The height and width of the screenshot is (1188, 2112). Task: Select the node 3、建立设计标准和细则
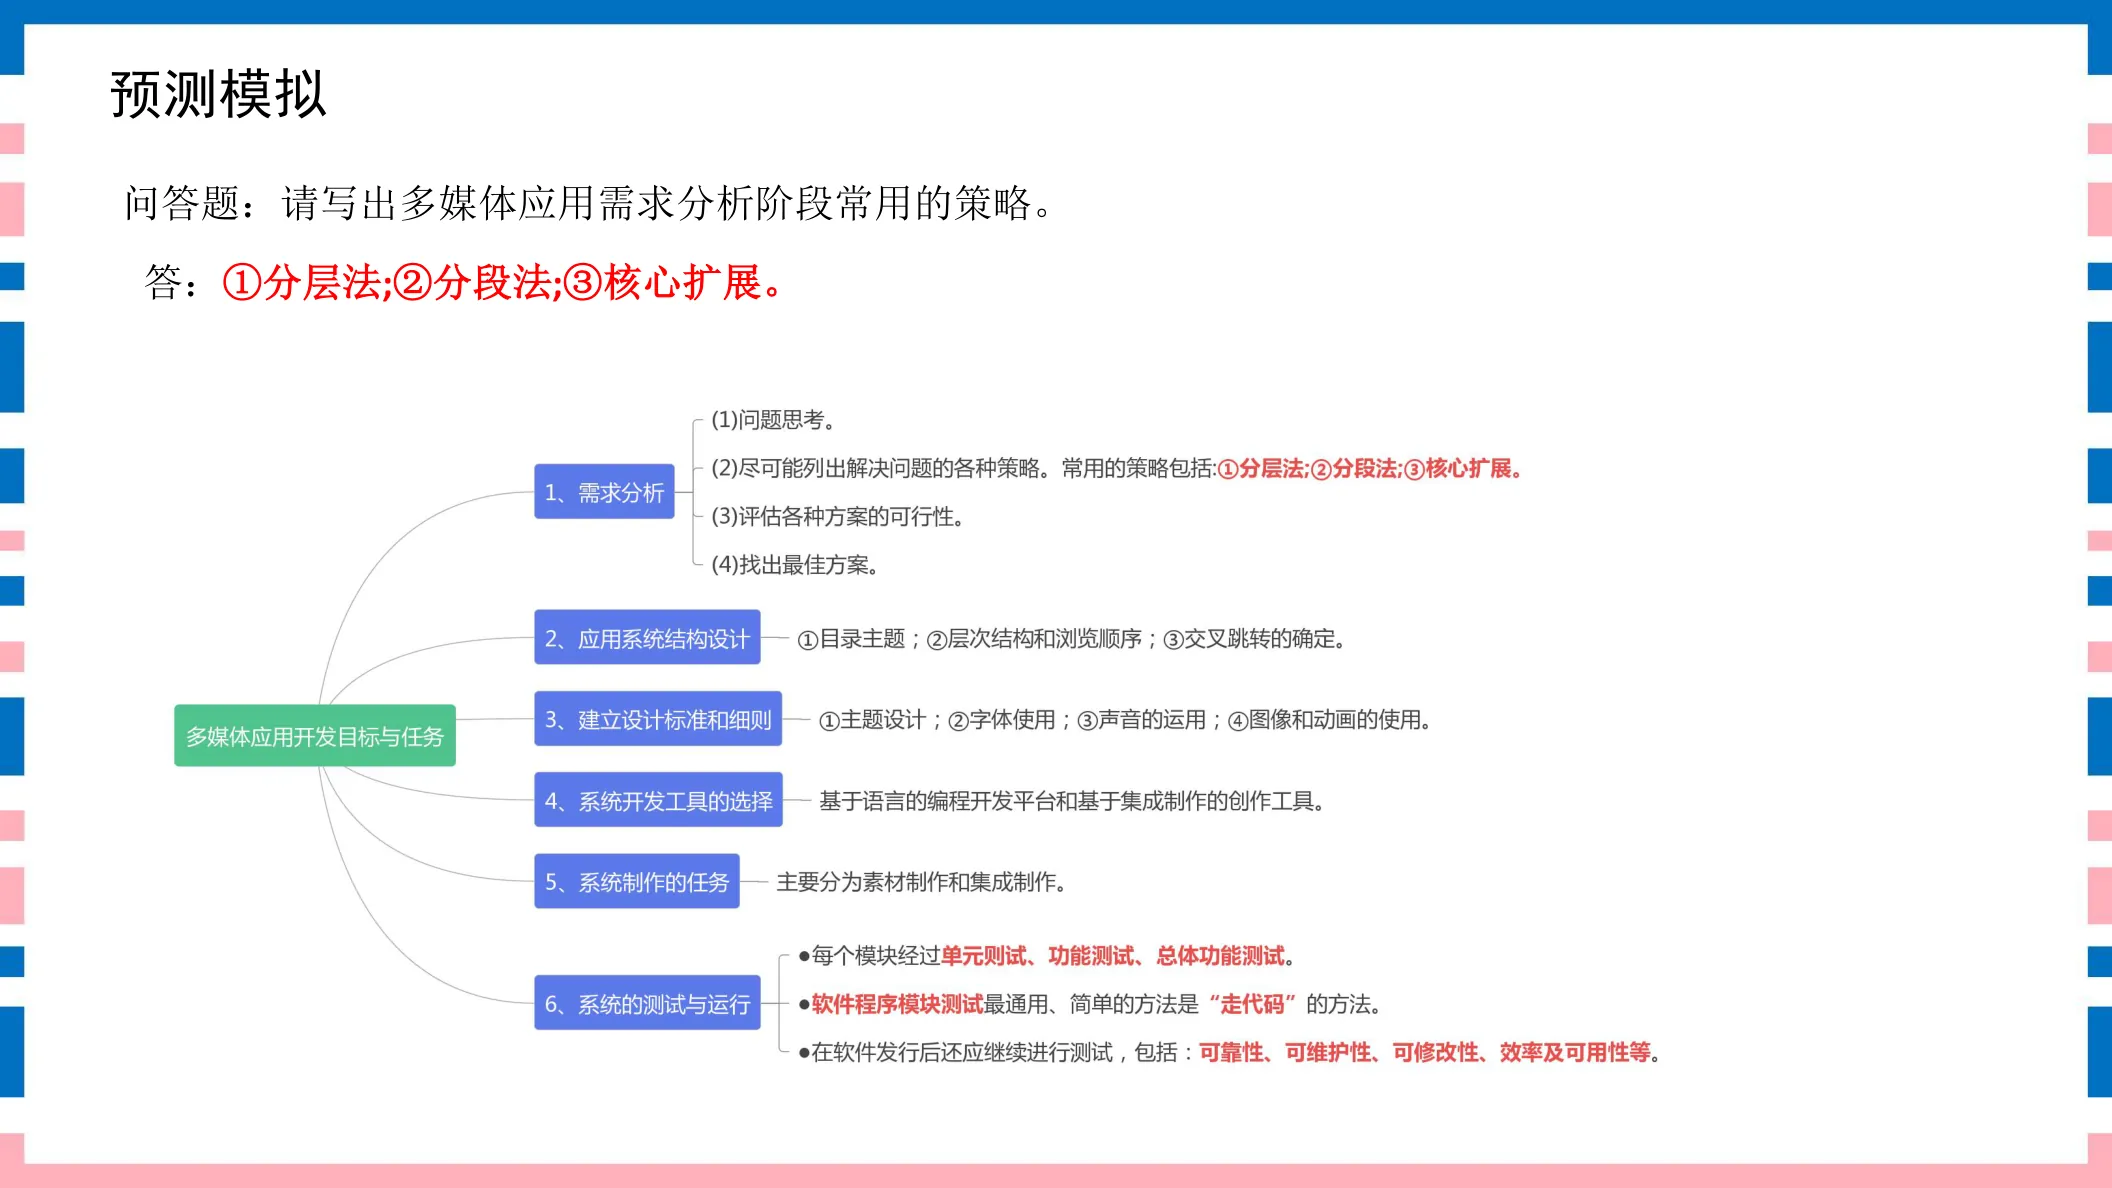[658, 719]
